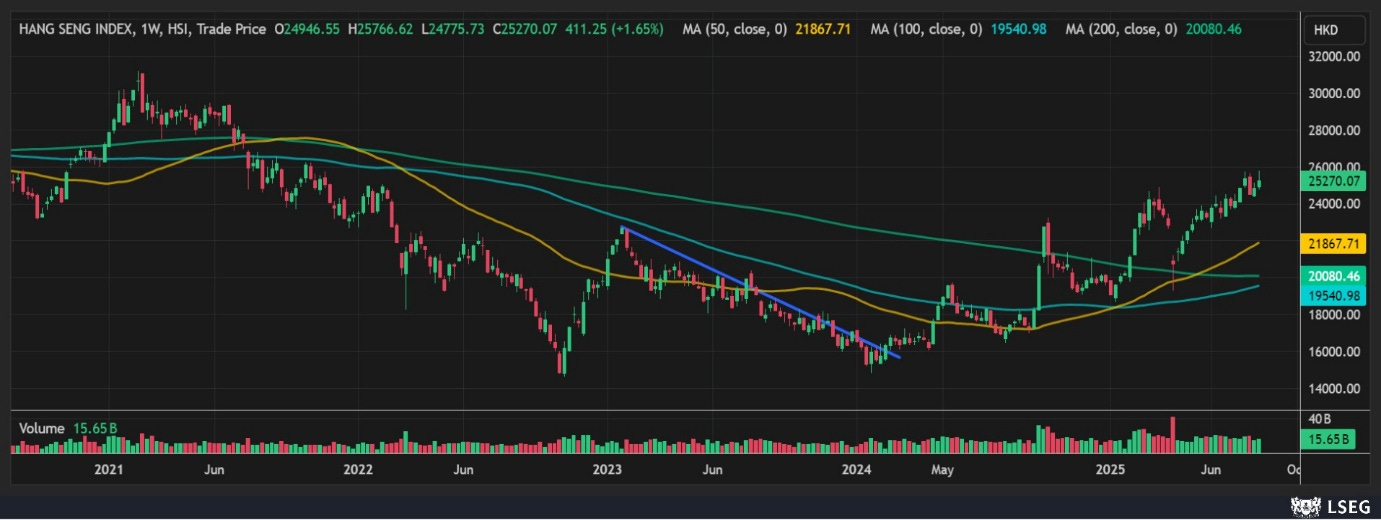The image size is (1381, 520).
Task: Click the 2024 label on time axis
Action: pyautogui.click(x=857, y=469)
